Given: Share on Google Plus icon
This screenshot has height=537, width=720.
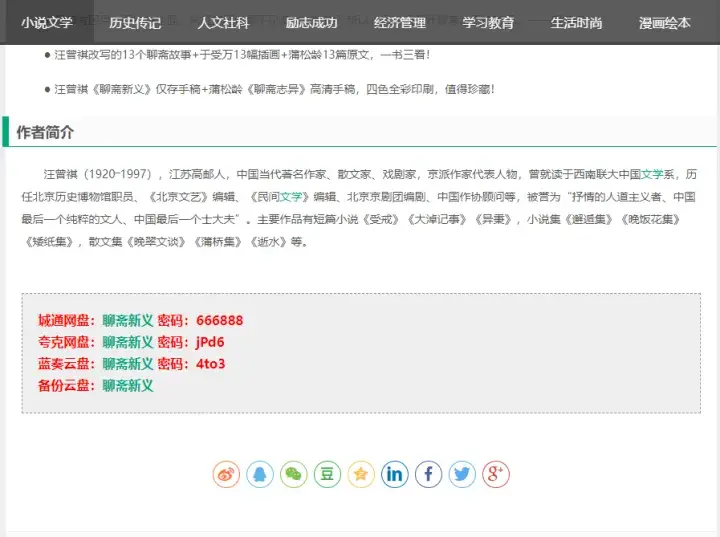Looking at the screenshot, I should 496,474.
